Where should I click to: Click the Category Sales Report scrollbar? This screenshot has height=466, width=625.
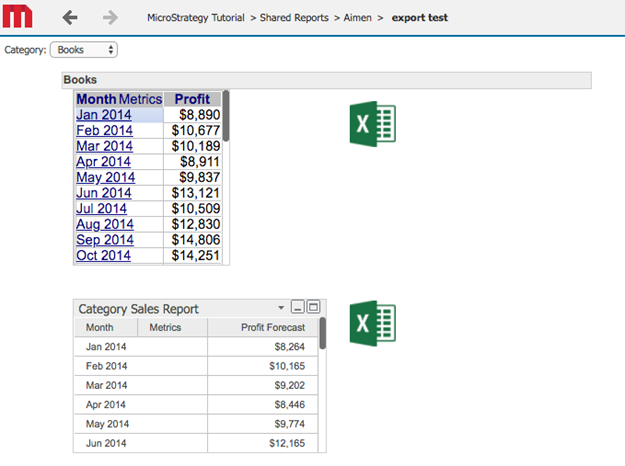pos(322,335)
